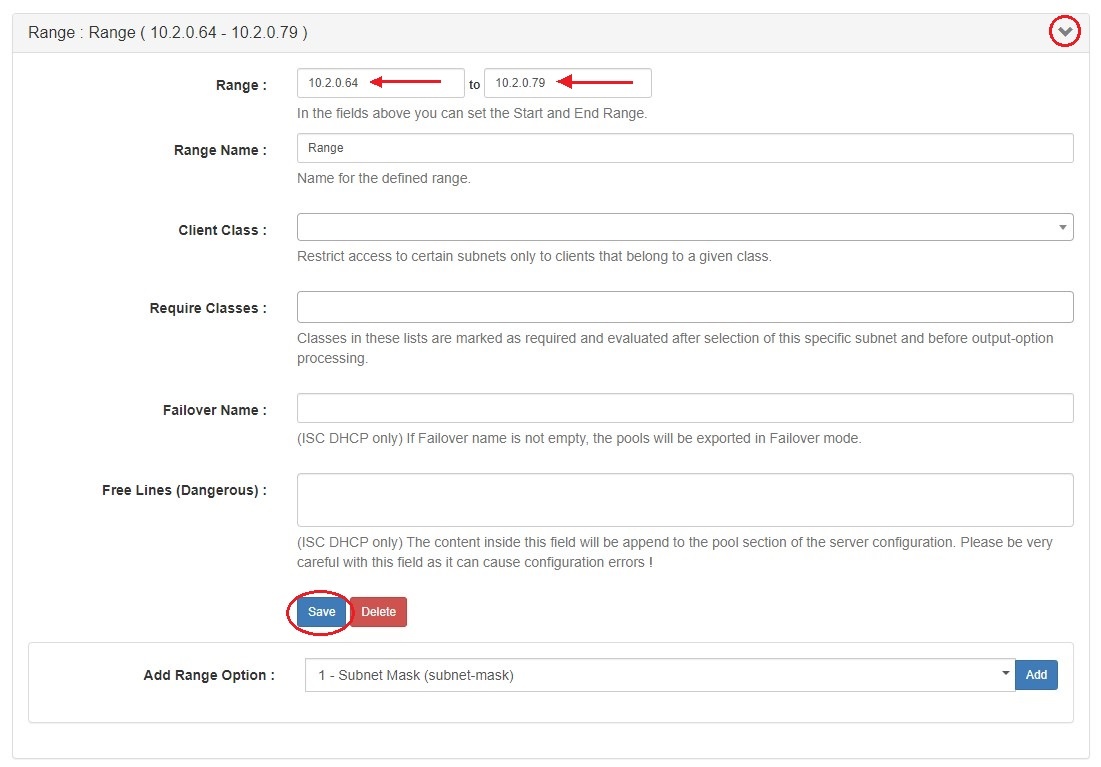Click the range end field showing 10.2.0.79
This screenshot has width=1101, height=767.
click(567, 83)
